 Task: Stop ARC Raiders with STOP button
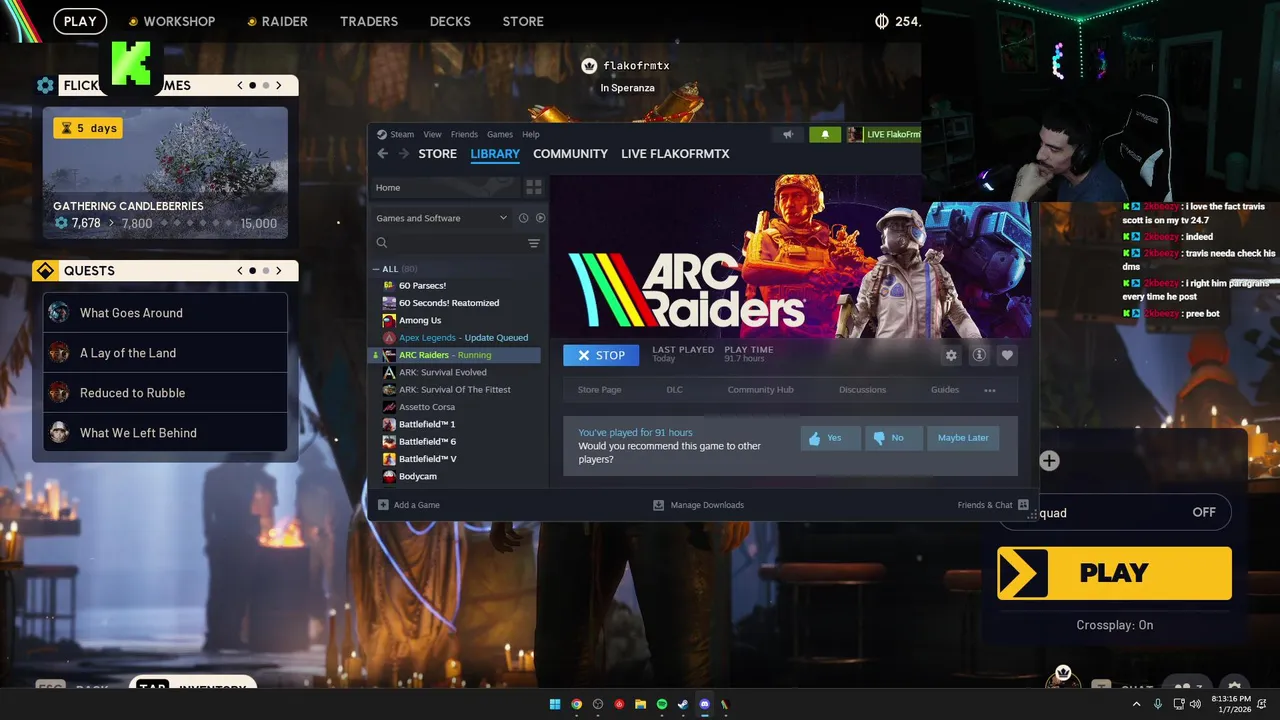point(601,355)
